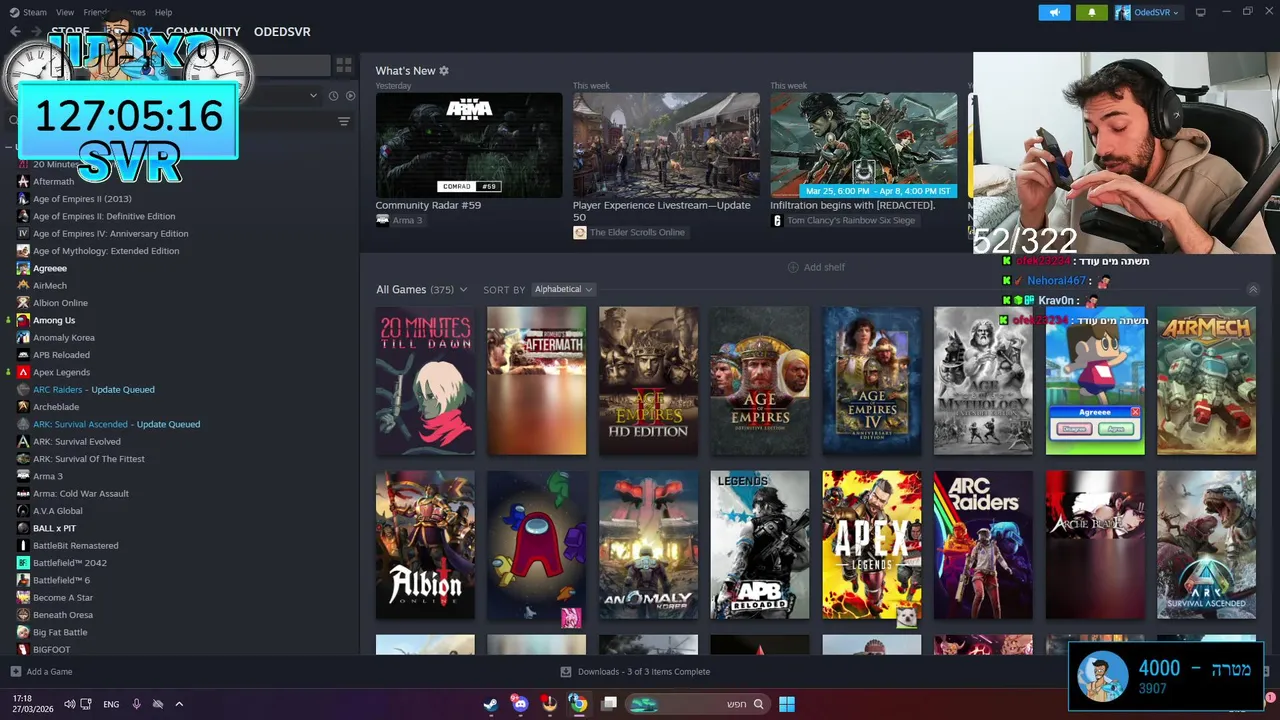Select Apex Legends in the game list
This screenshot has height=720, width=1280.
point(61,372)
